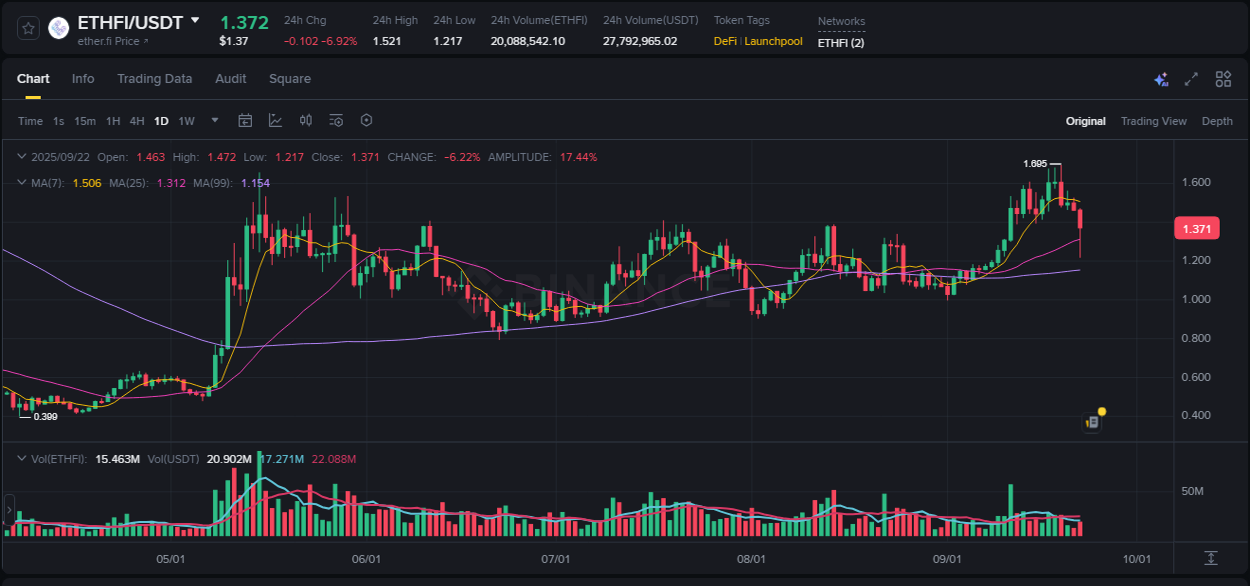Expand the chart to fullscreen
The image size is (1250, 586).
(1190, 78)
